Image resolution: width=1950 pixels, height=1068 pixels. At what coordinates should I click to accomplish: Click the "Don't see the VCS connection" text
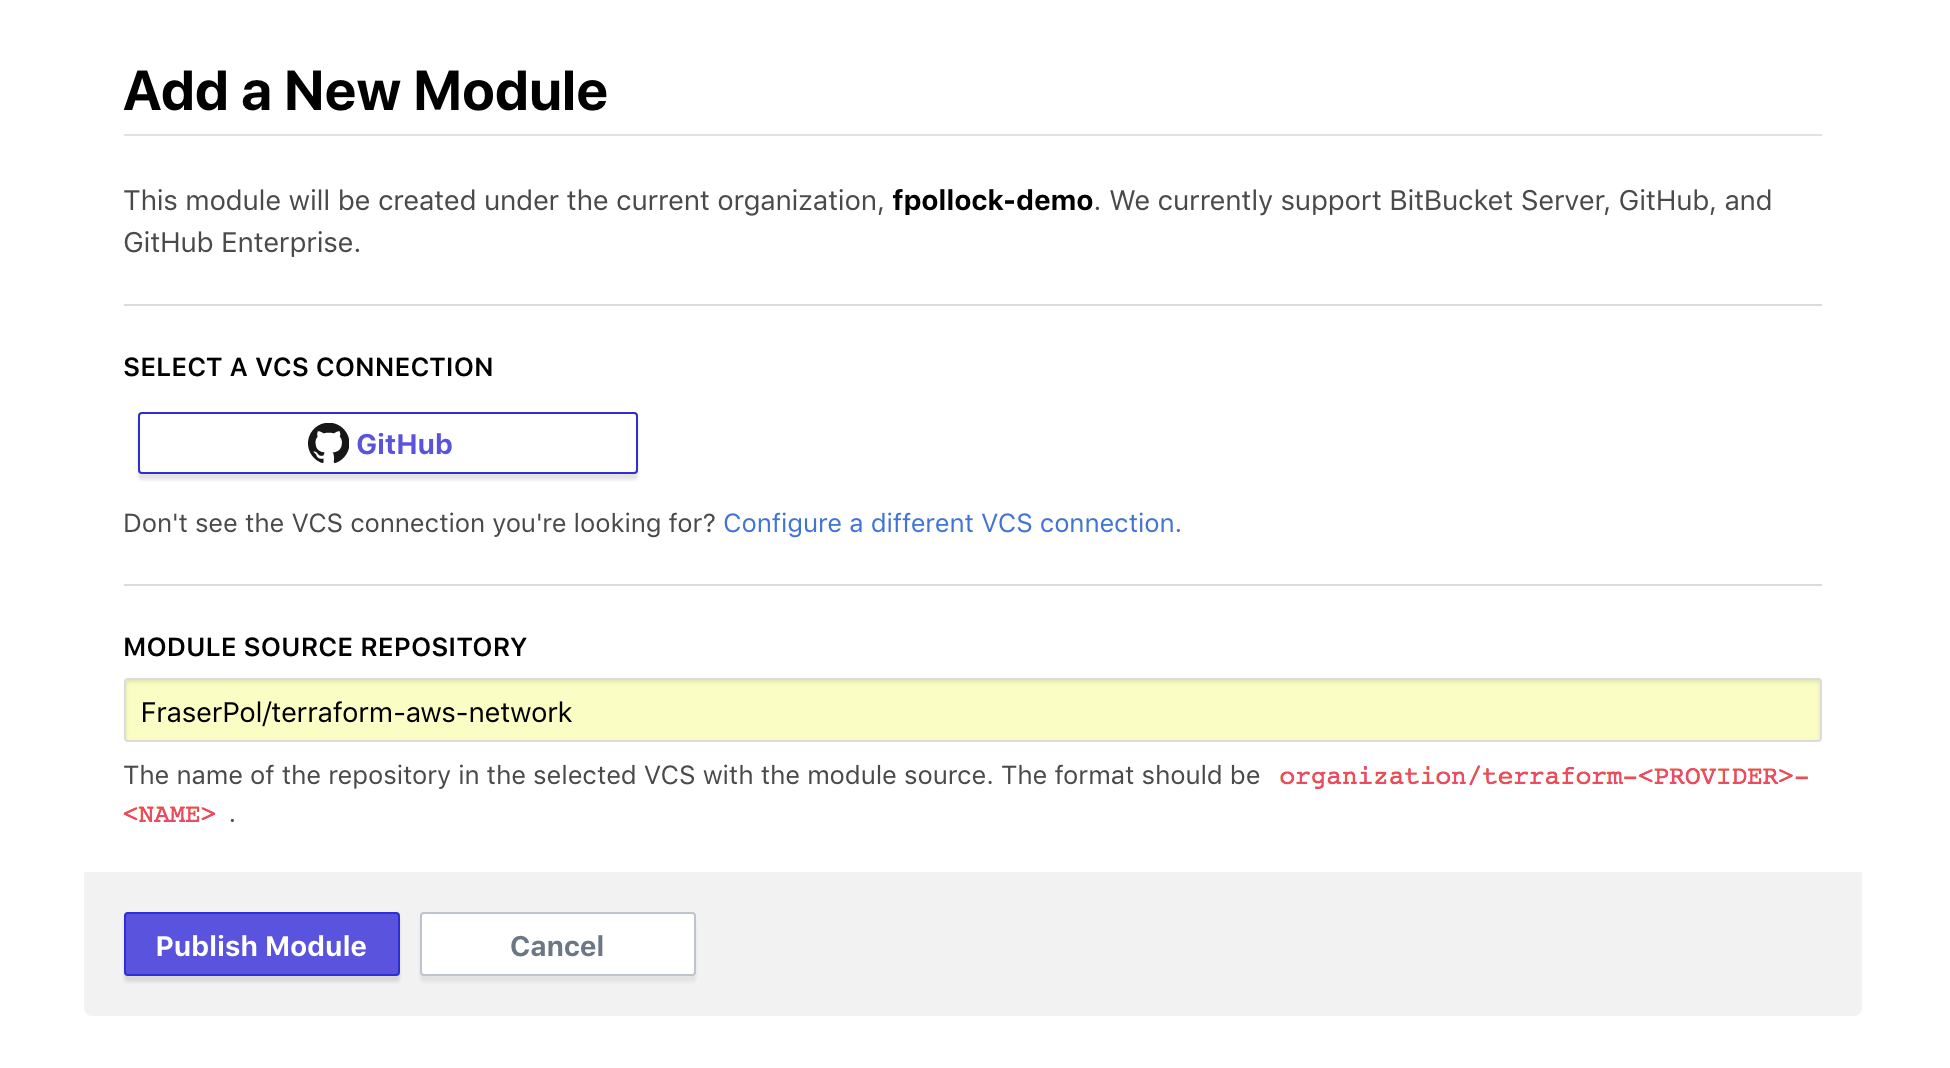pos(420,523)
